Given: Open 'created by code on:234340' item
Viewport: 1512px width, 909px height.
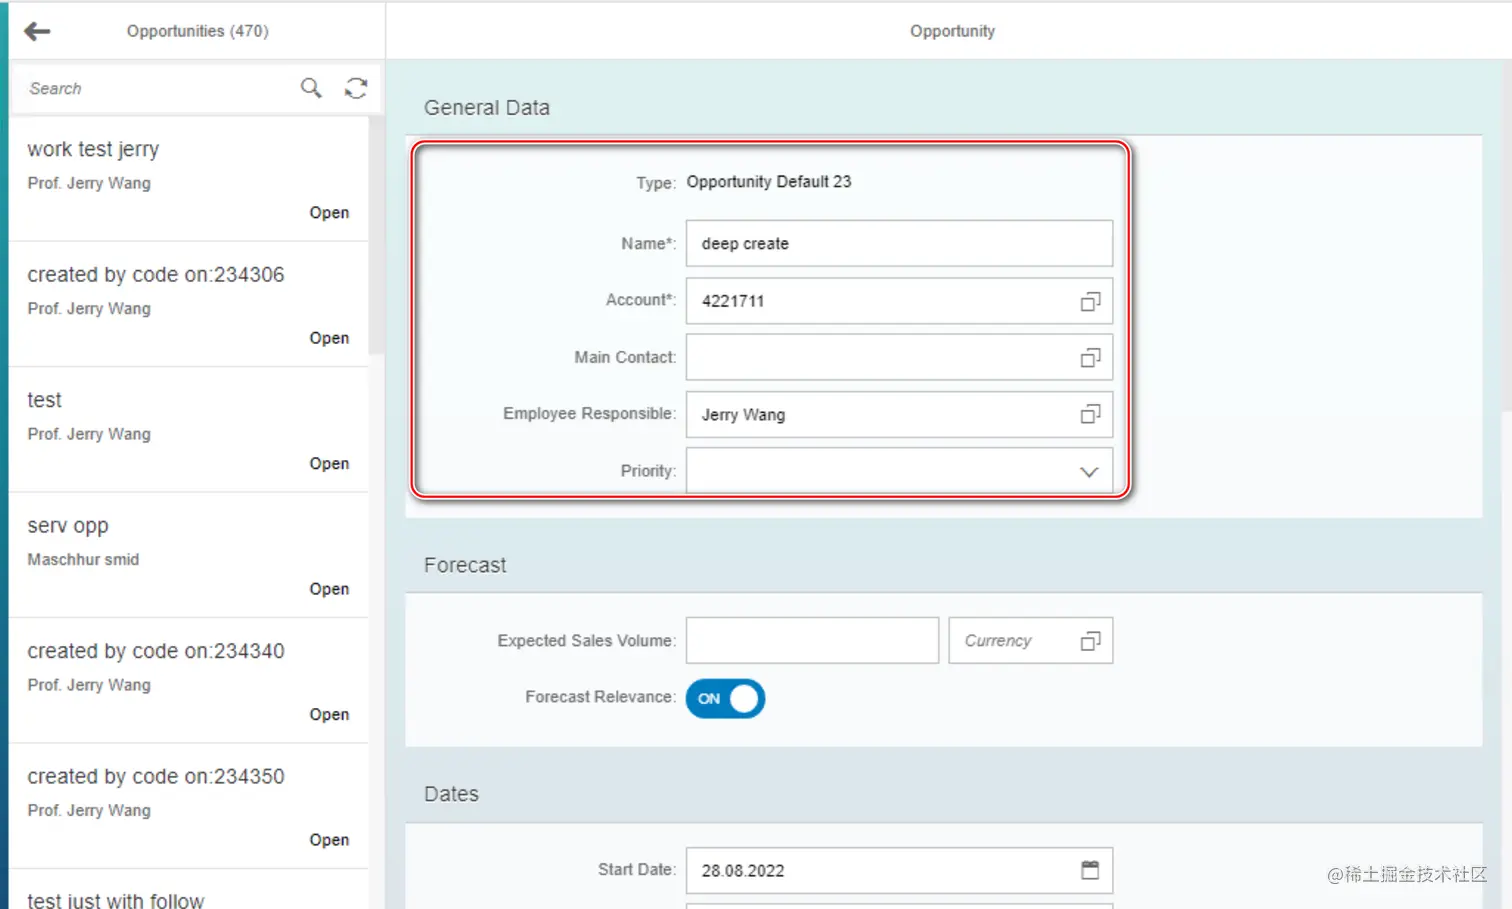Looking at the screenshot, I should pos(188,681).
